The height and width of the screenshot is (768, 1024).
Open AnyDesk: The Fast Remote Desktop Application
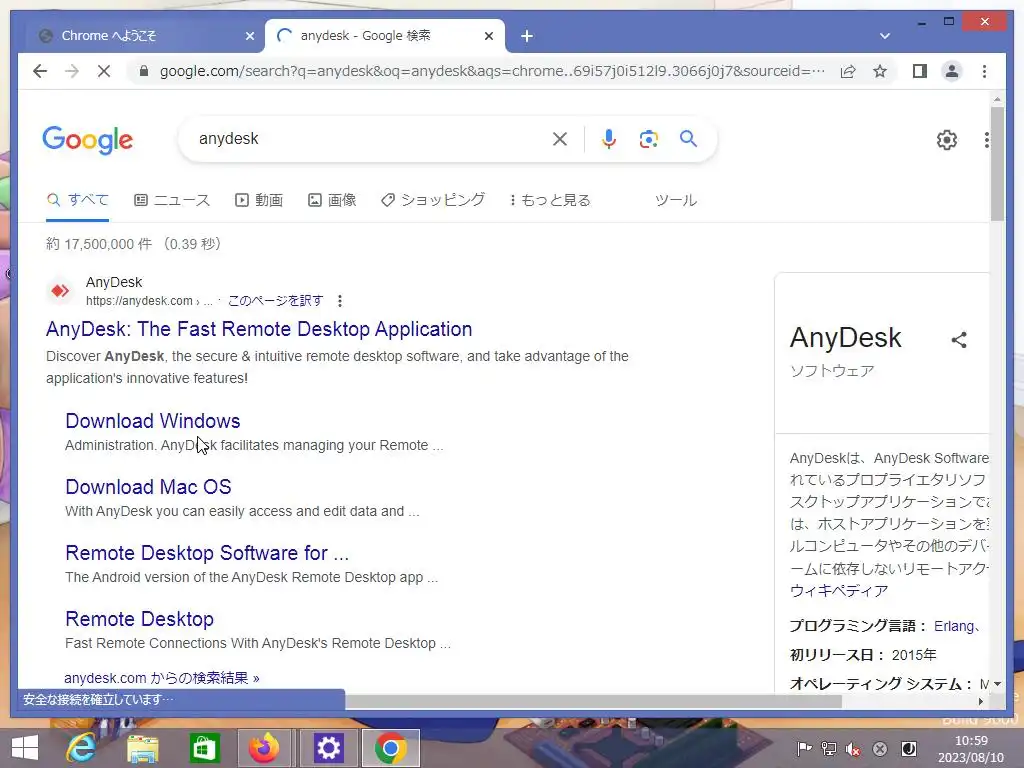259,329
